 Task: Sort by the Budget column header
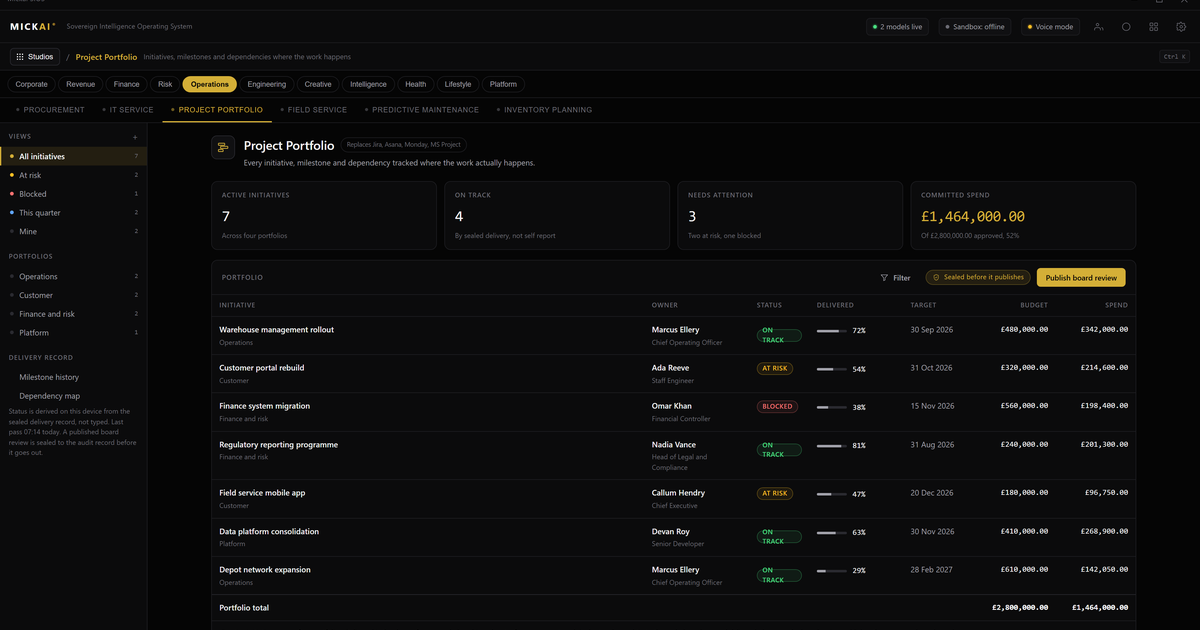1034,305
